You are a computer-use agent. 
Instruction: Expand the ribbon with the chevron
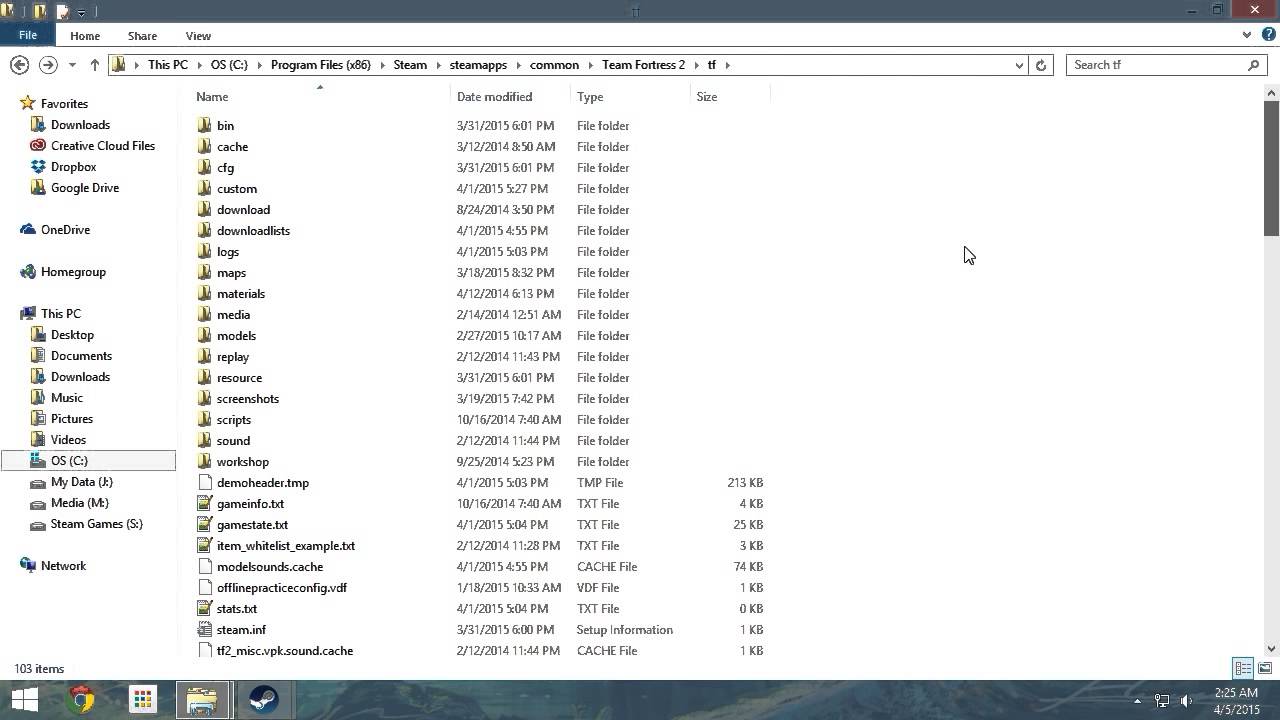point(1247,35)
